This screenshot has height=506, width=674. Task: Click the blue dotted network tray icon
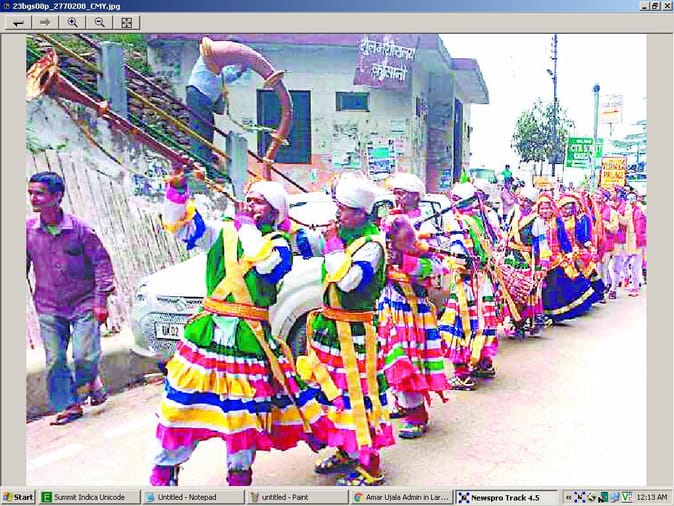580,497
